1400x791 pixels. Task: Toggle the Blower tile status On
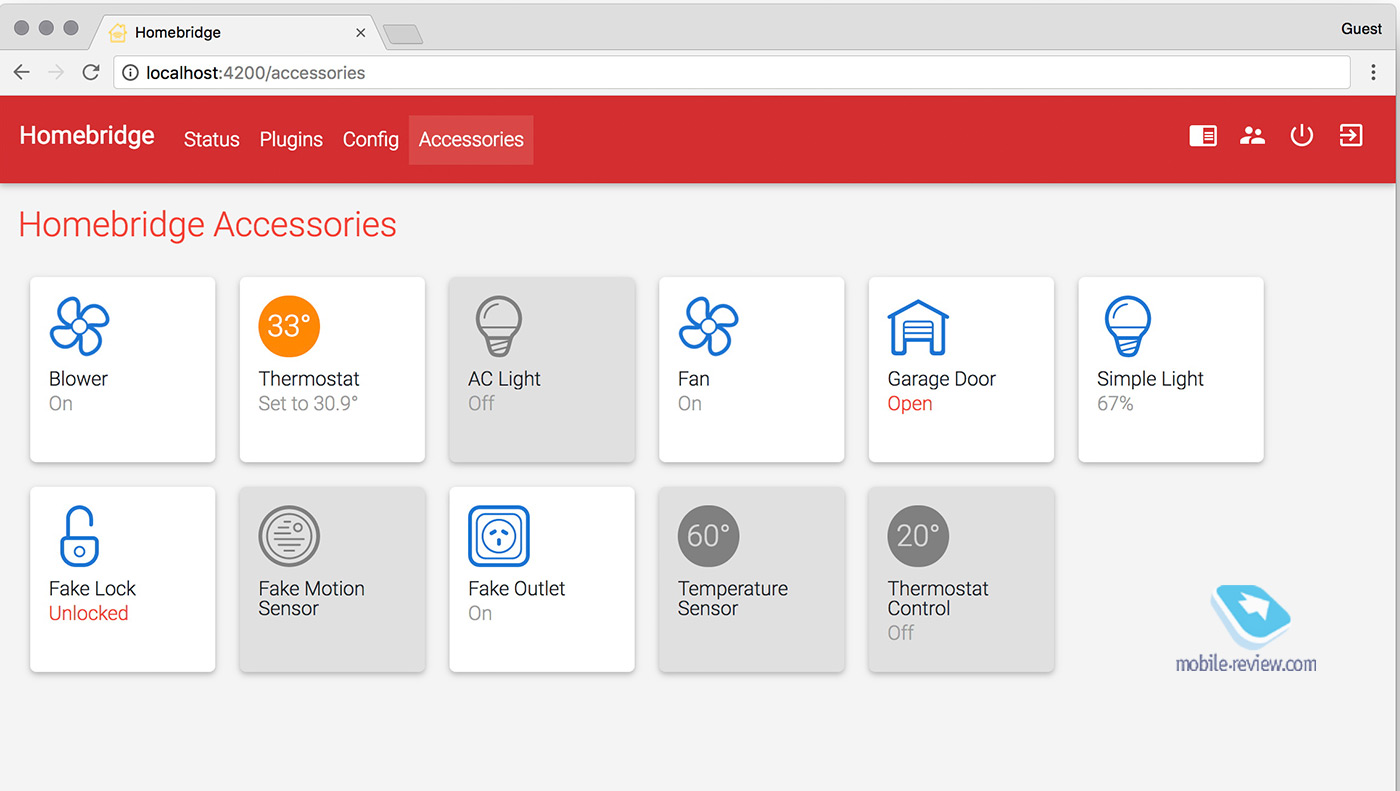[x=61, y=404]
